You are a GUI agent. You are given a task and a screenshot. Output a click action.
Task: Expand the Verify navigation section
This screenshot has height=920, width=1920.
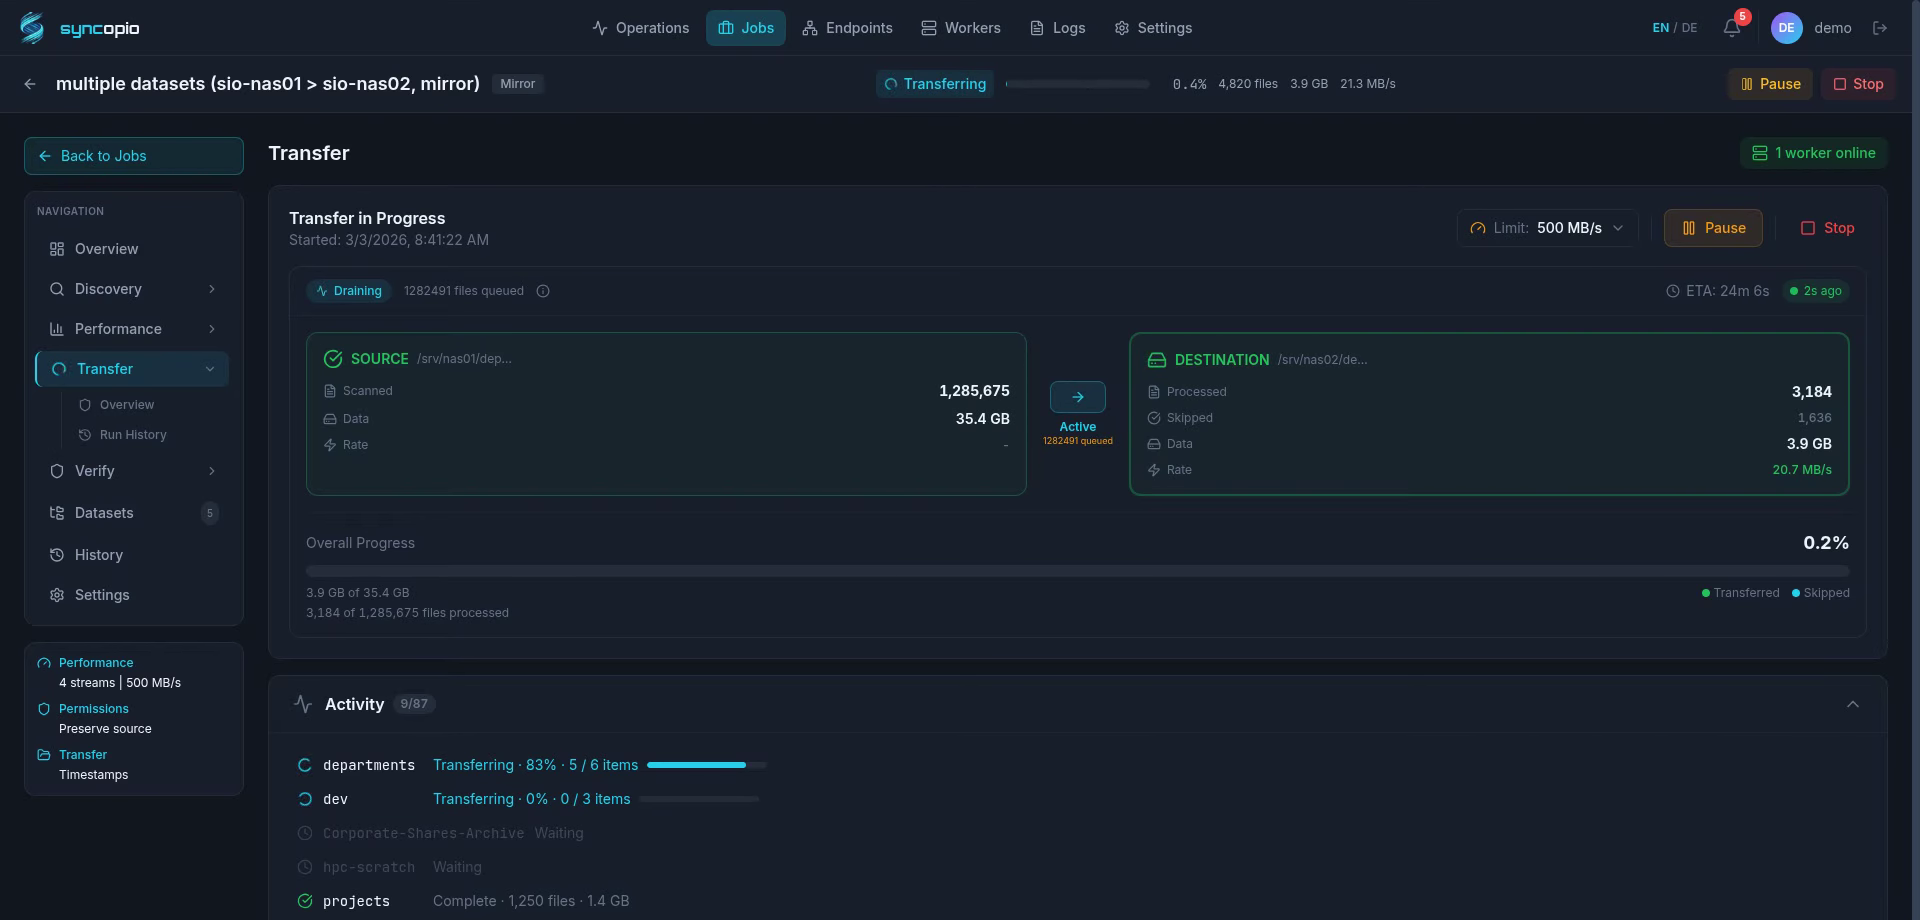[212, 471]
